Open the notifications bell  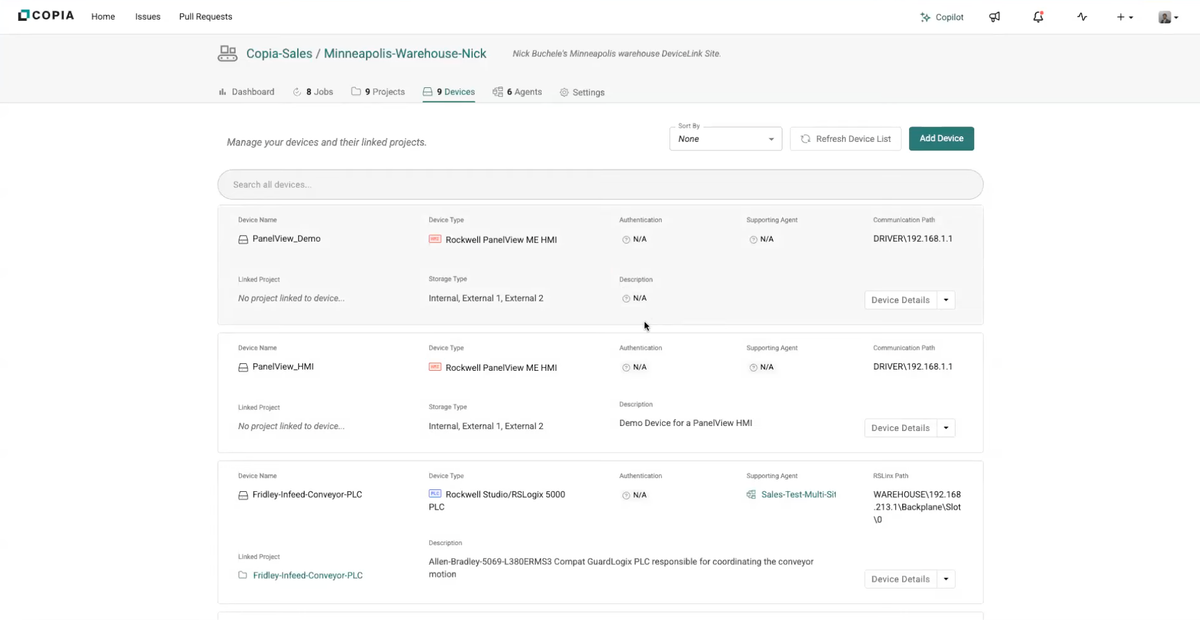pyautogui.click(x=1038, y=17)
